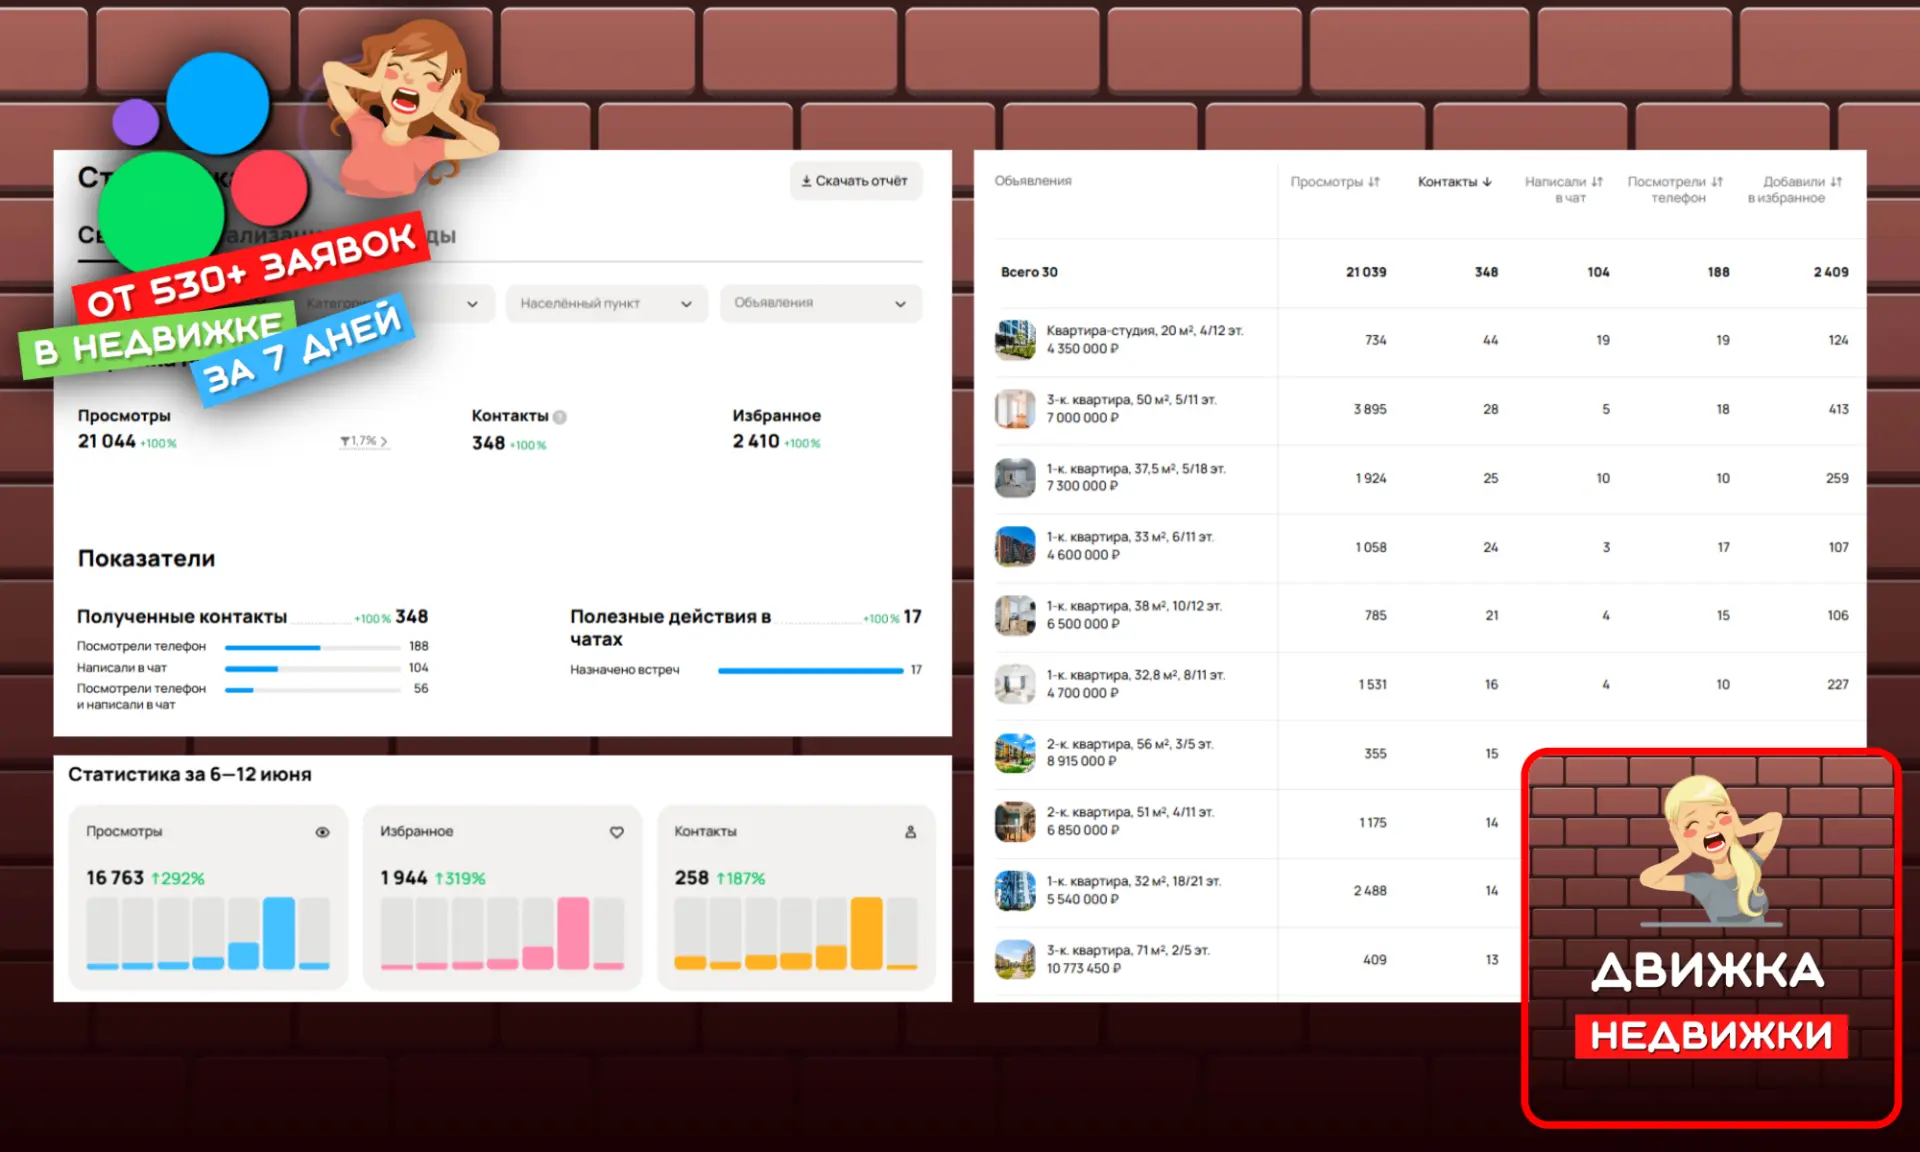1920x1152 pixels.
Task: Click the tallest orange bar in Контакты chart
Action: pyautogui.click(x=867, y=933)
